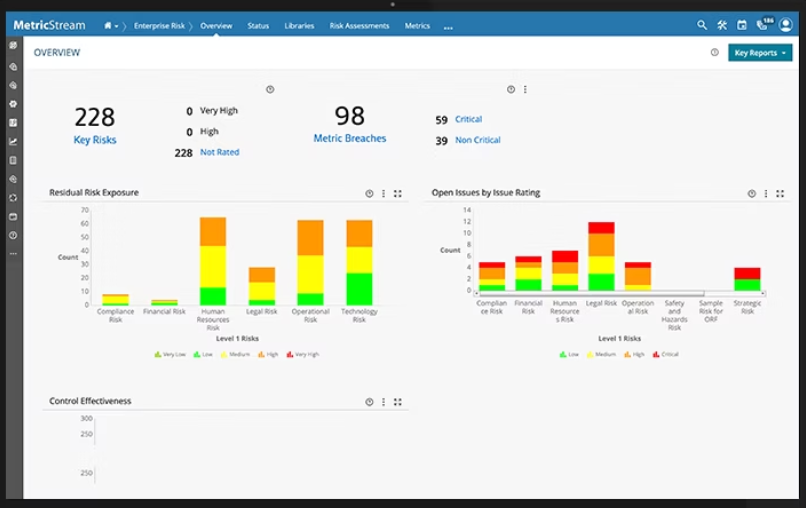Open kebab menu of Control Effectiveness panel
The height and width of the screenshot is (508, 806).
(383, 402)
